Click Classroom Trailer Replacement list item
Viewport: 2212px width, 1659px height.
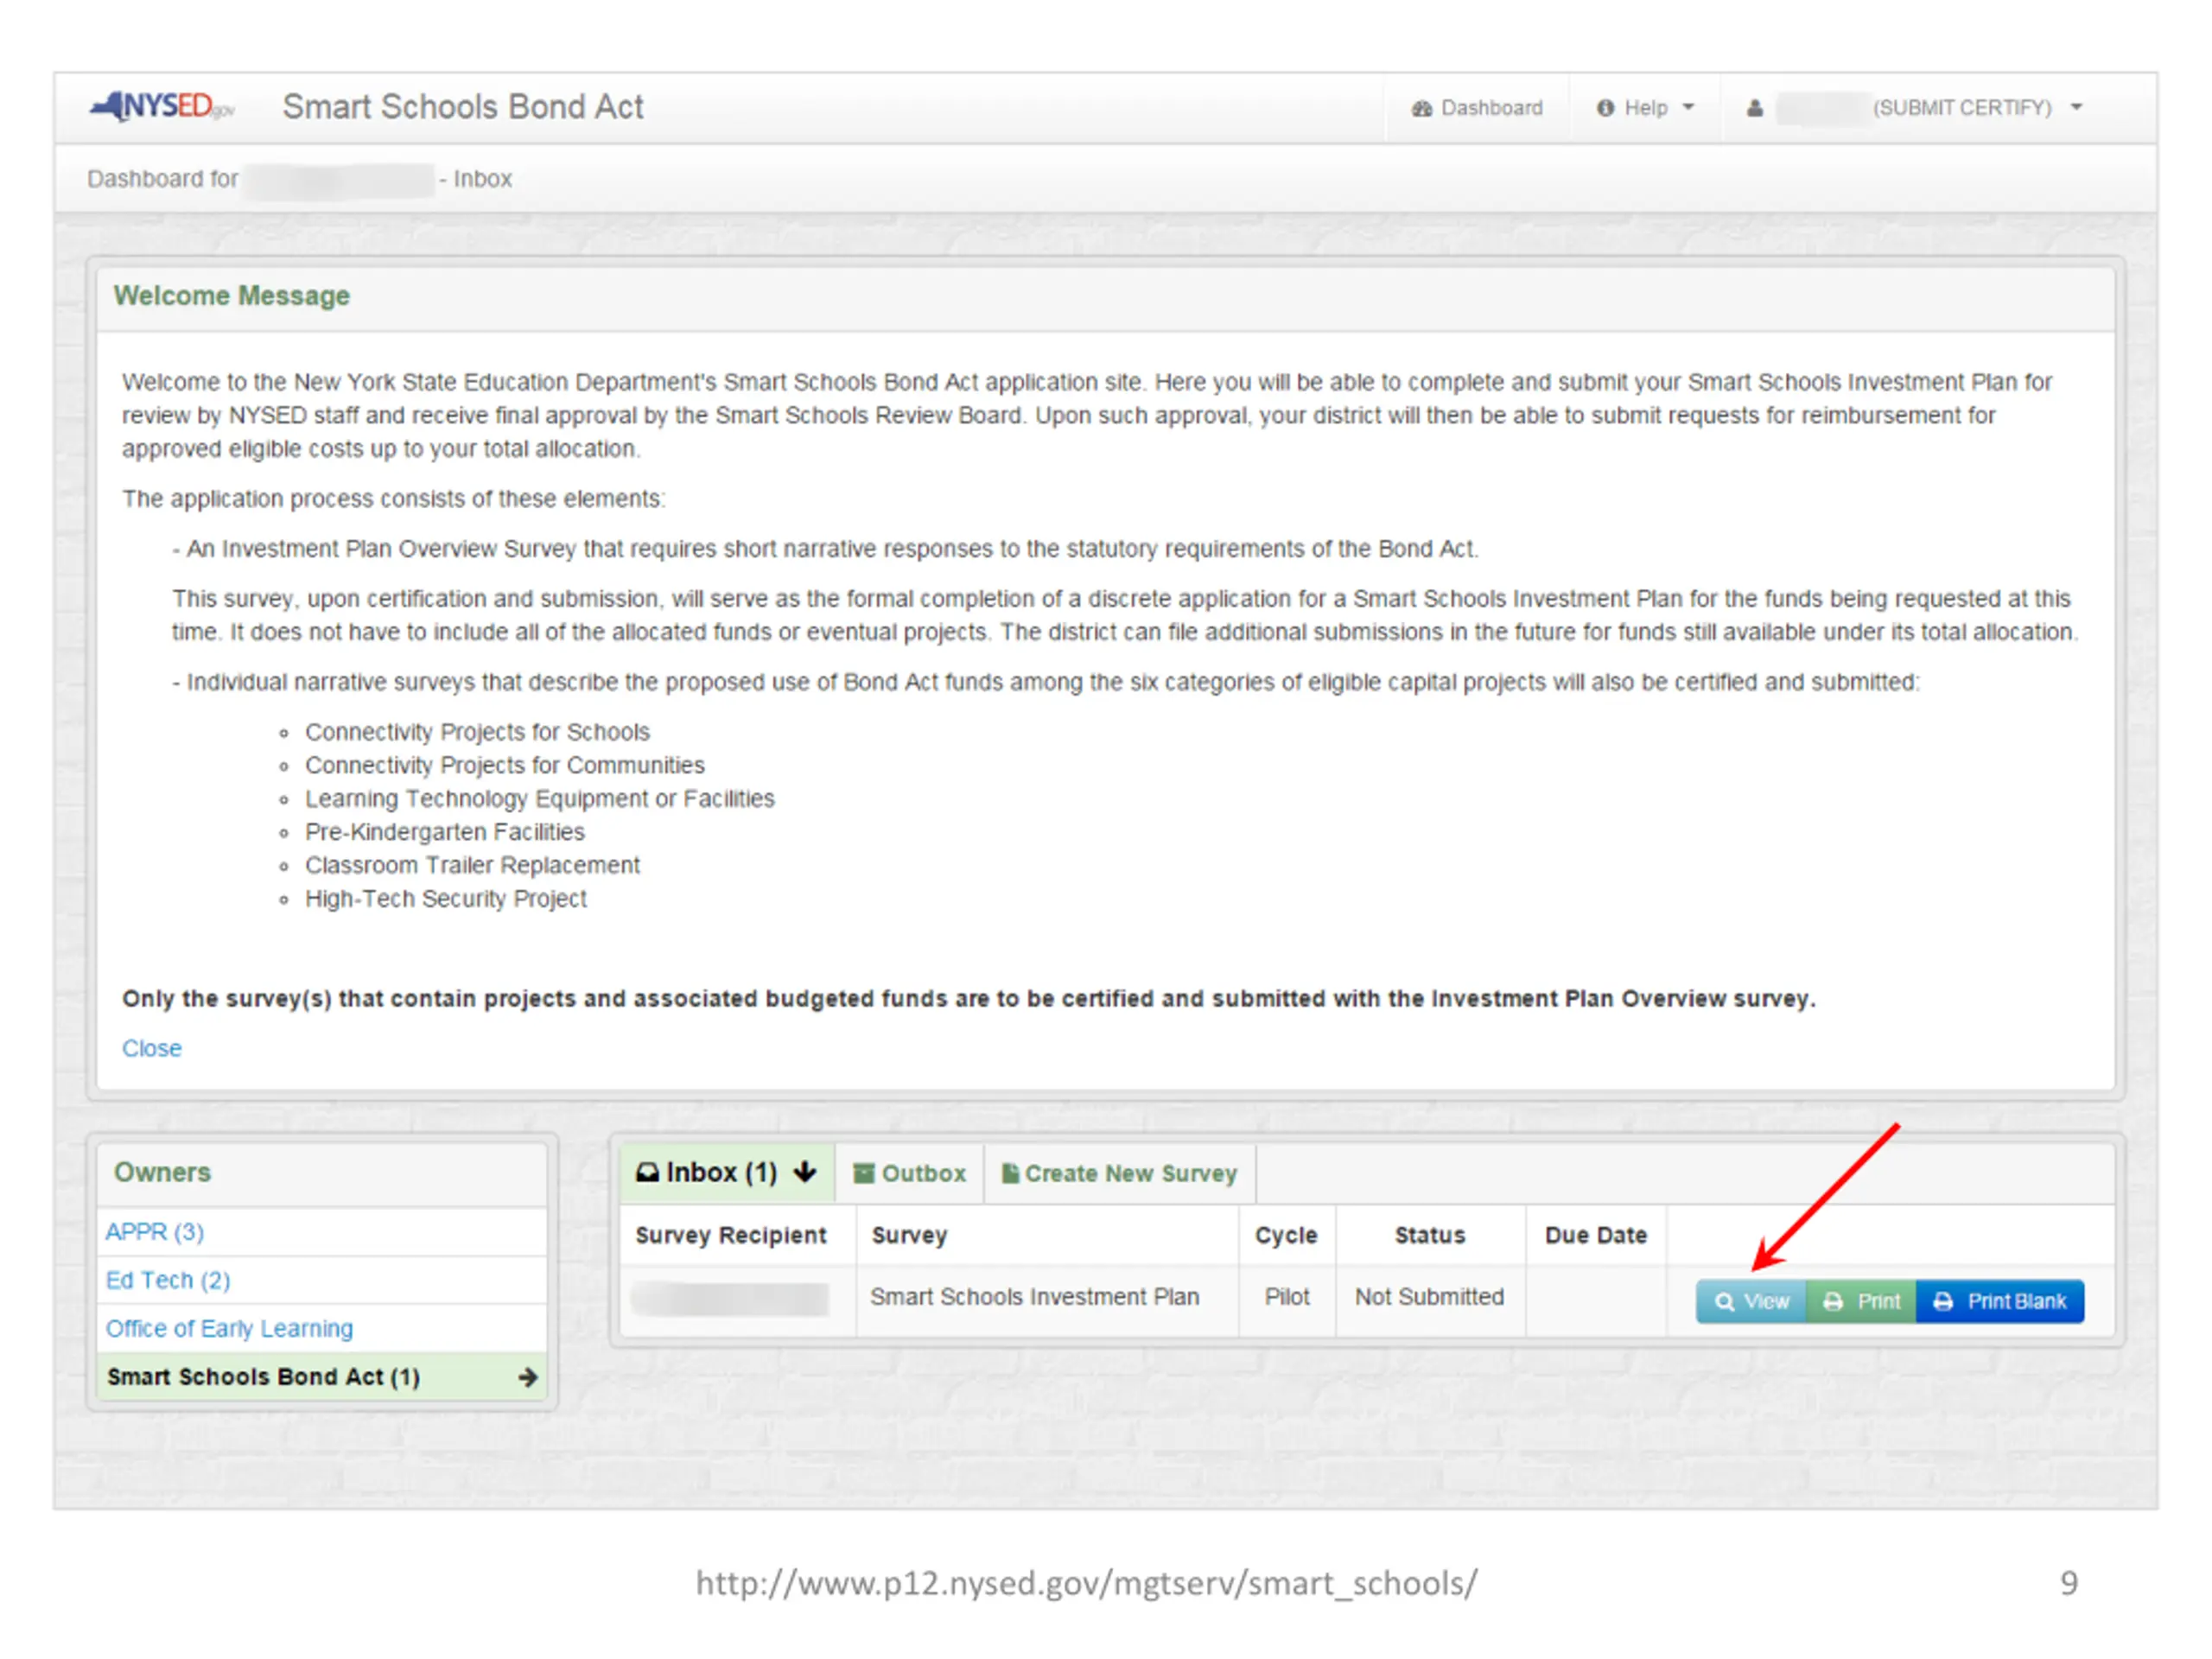(x=472, y=865)
